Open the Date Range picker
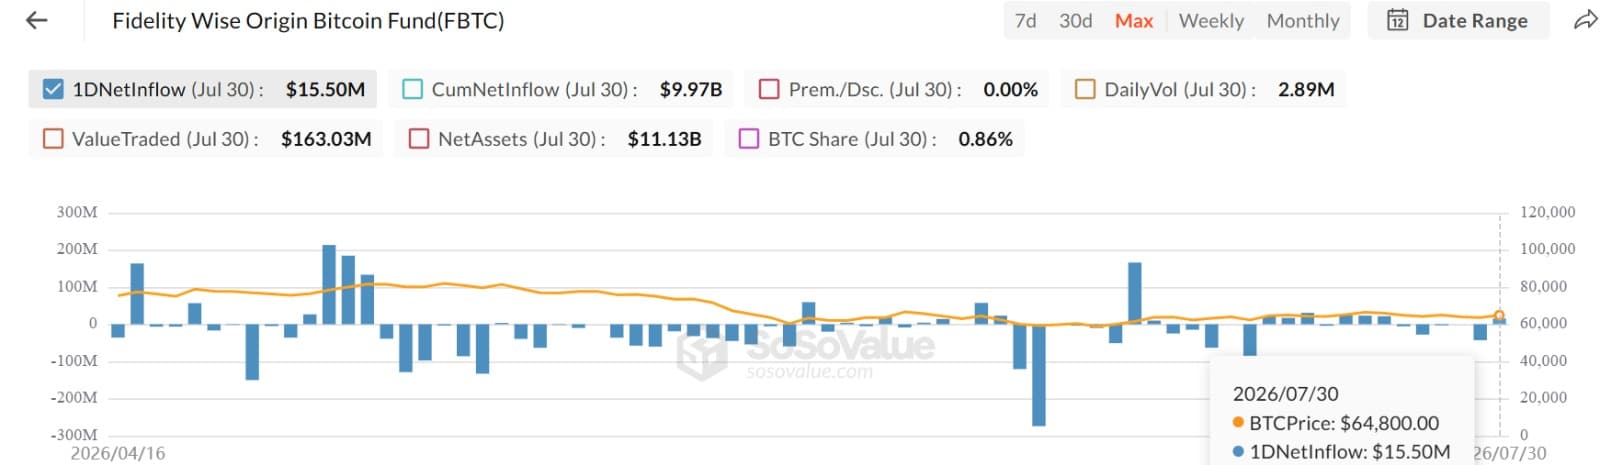1600x465 pixels. pos(1457,20)
